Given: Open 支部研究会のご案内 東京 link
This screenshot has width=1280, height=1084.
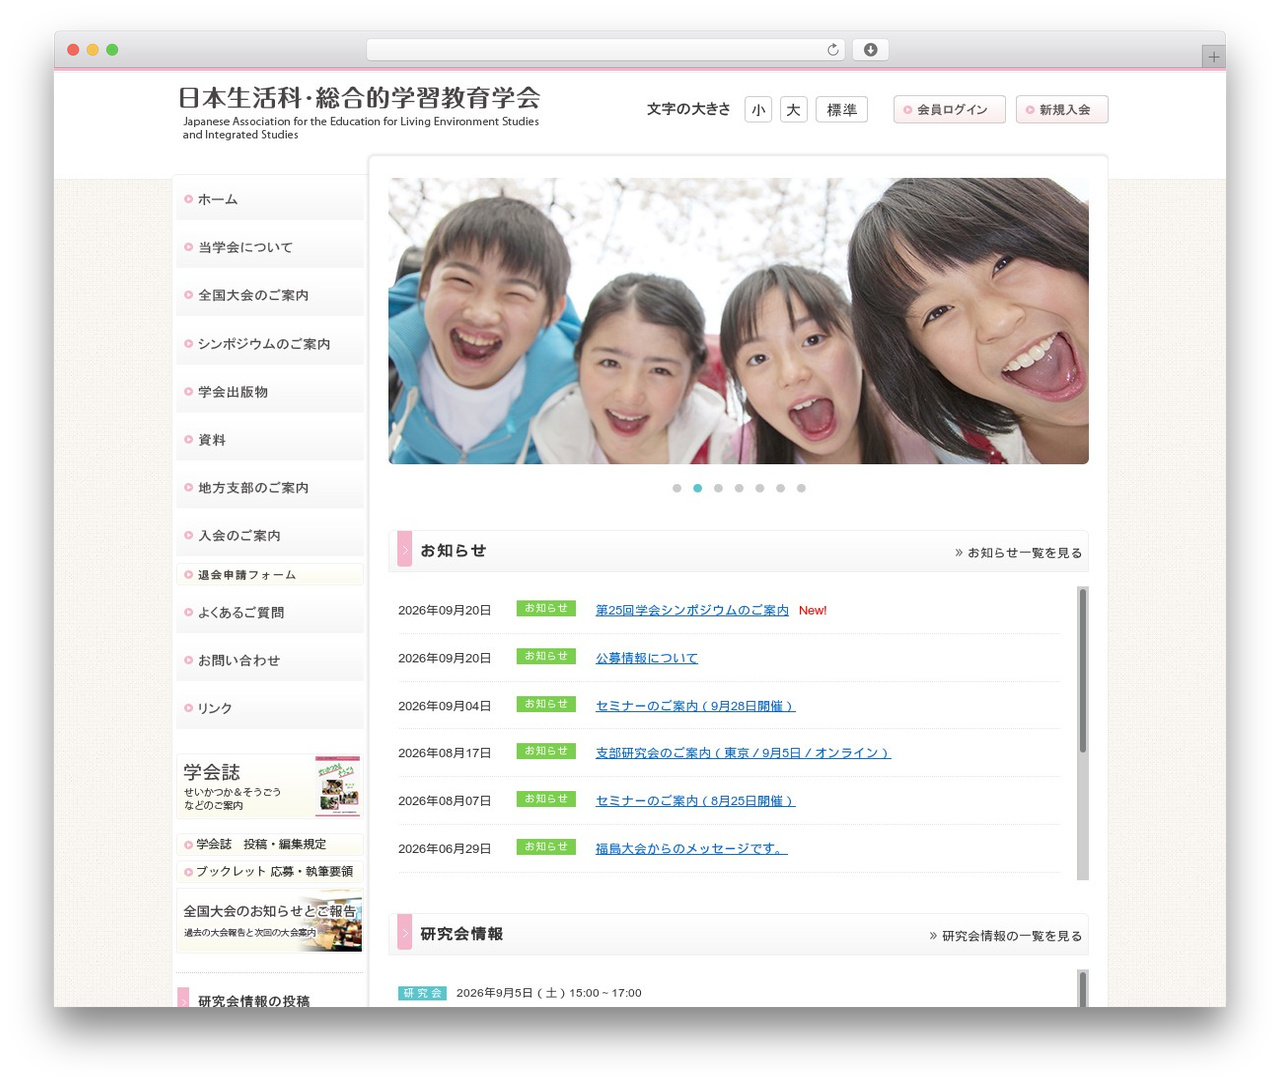Looking at the screenshot, I should tap(743, 753).
